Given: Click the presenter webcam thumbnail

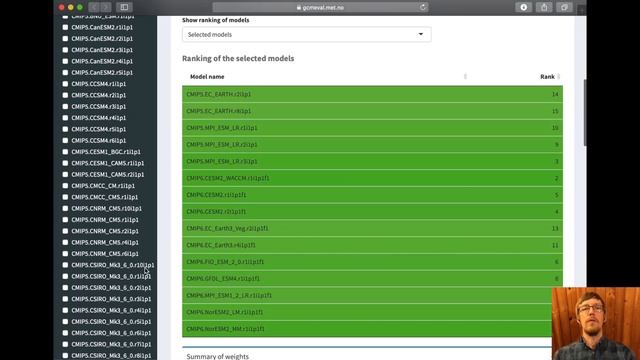Looking at the screenshot, I should (x=596, y=324).
